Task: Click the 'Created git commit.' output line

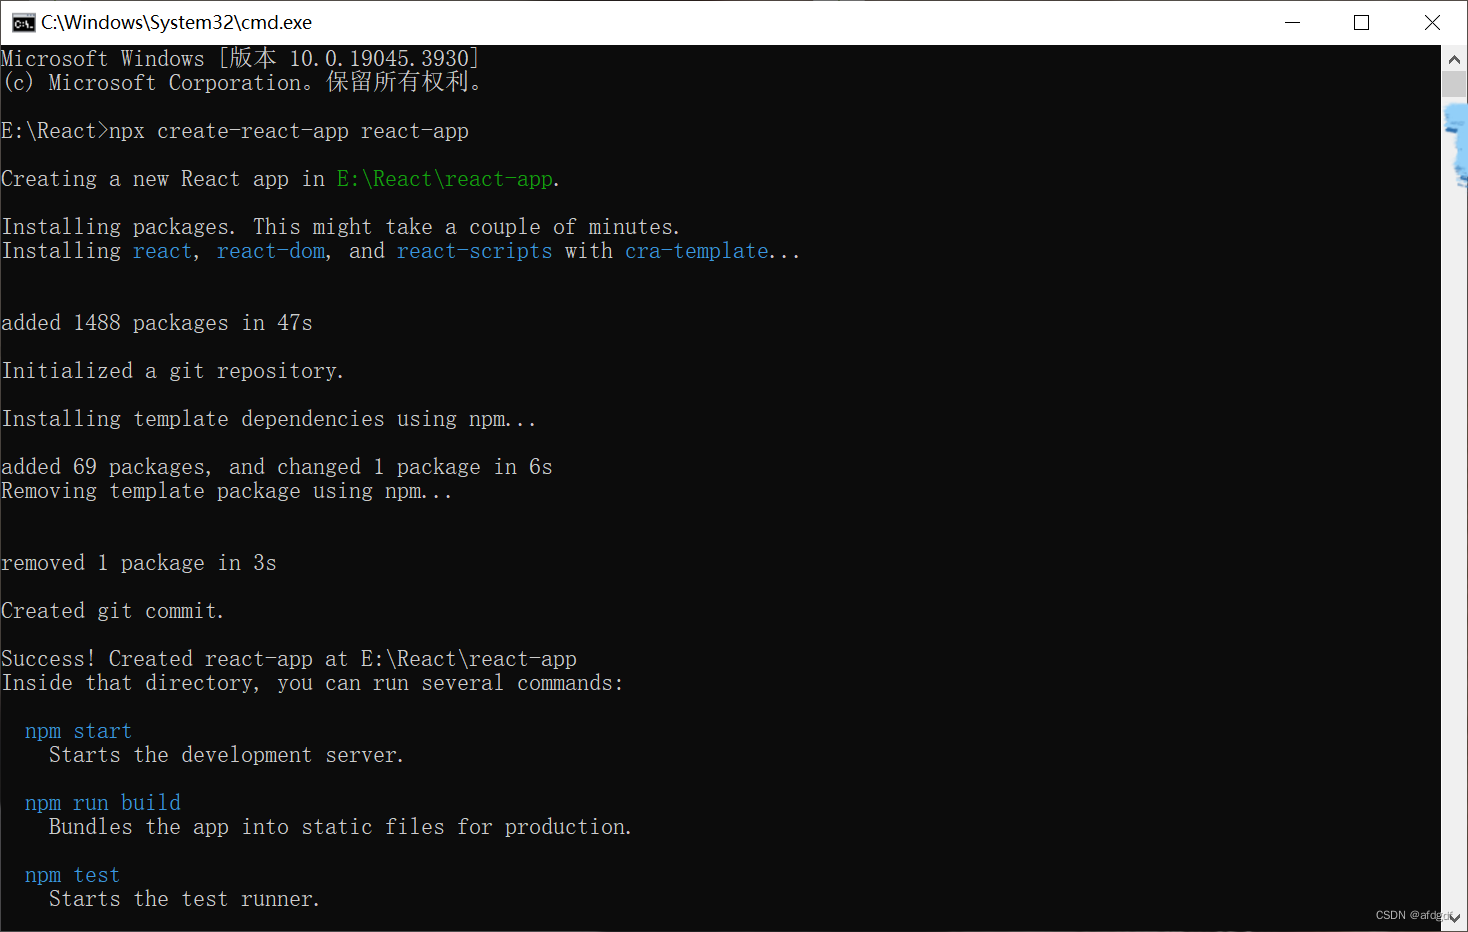Action: click(x=111, y=610)
